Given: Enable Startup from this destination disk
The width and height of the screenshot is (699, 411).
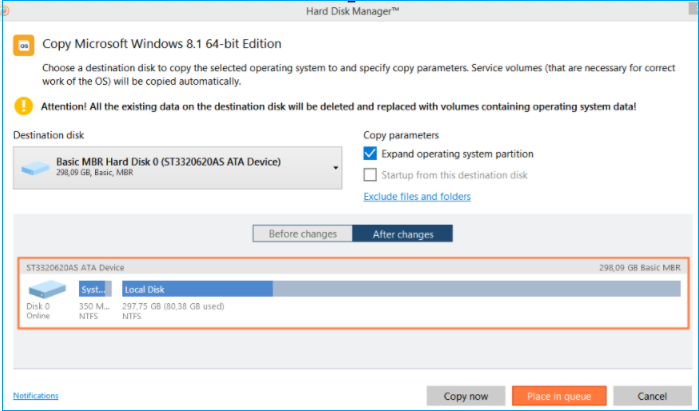Looking at the screenshot, I should 371,175.
